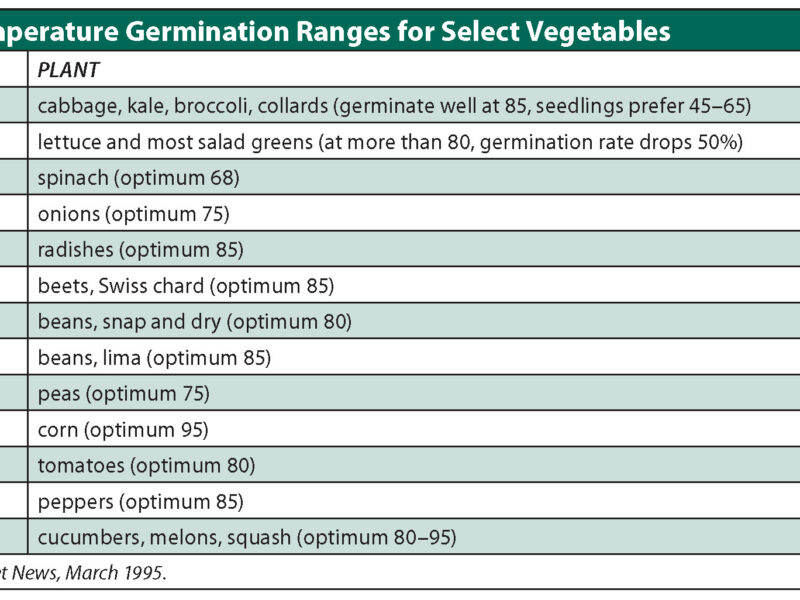Click the corn (optimum 95) row

[x=123, y=429]
